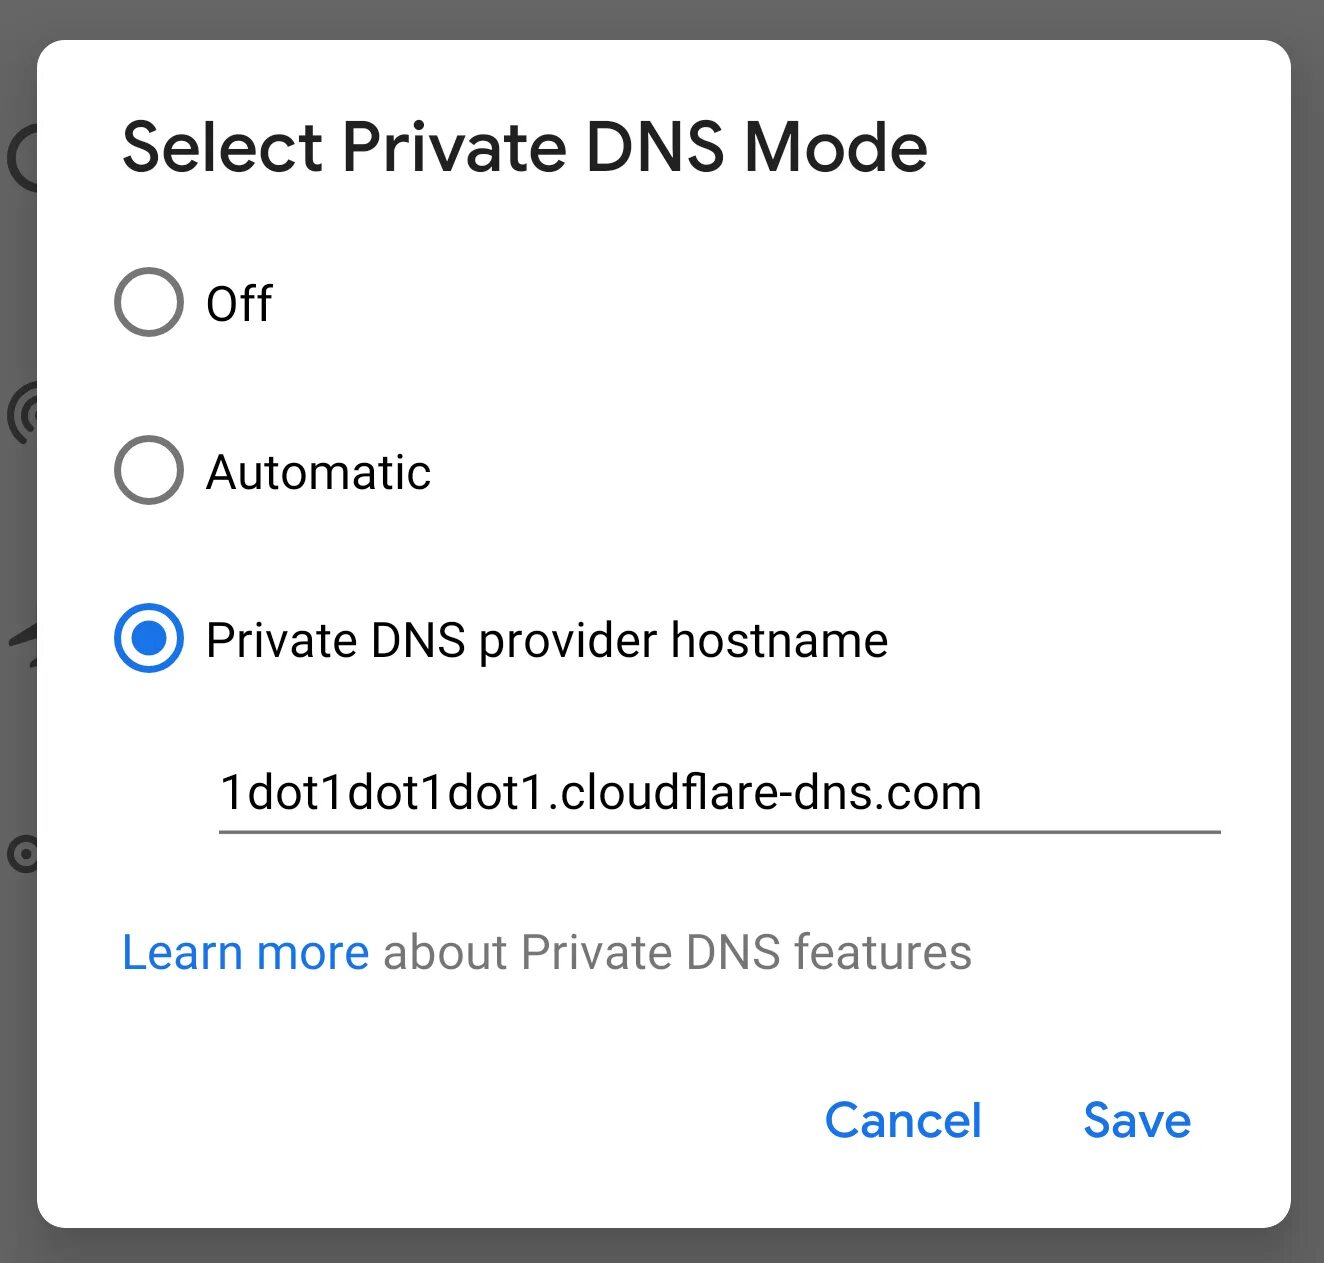Viewport: 1324px width, 1263px height.
Task: Click the "Automatic" option label text
Action: [318, 472]
